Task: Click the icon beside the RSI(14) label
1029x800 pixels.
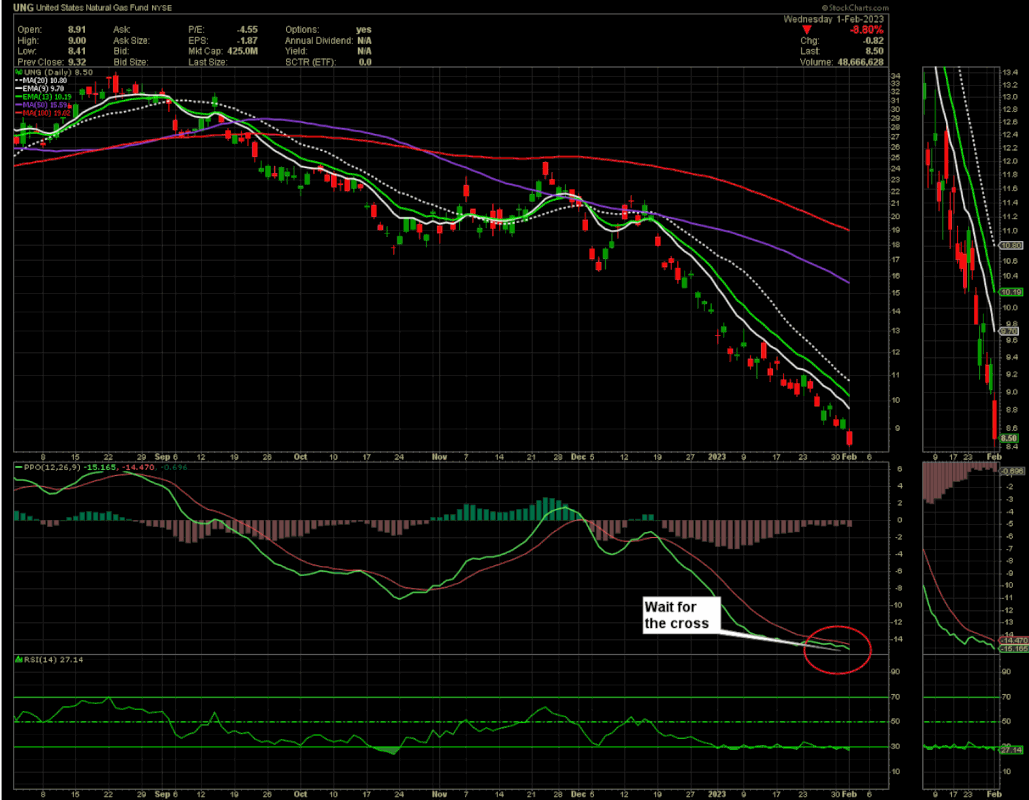Action: pyautogui.click(x=19, y=660)
